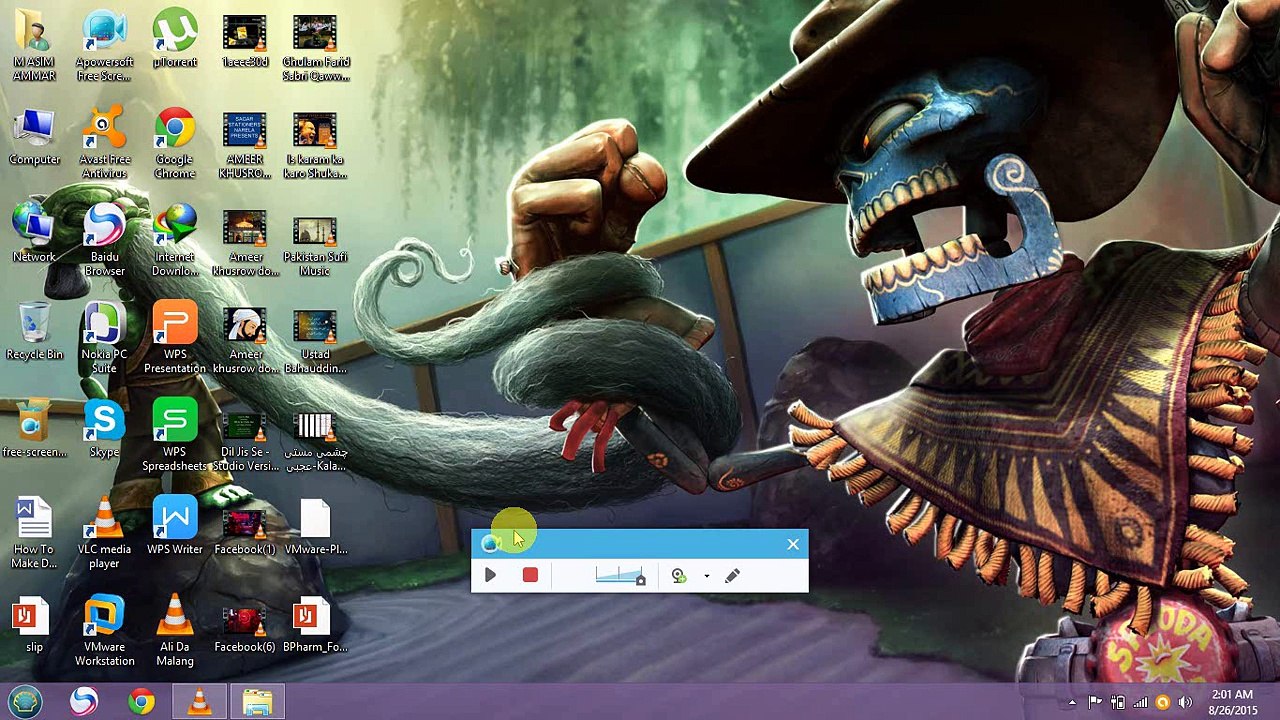Open the Recycle Bin
1280x720 pixels.
34,332
